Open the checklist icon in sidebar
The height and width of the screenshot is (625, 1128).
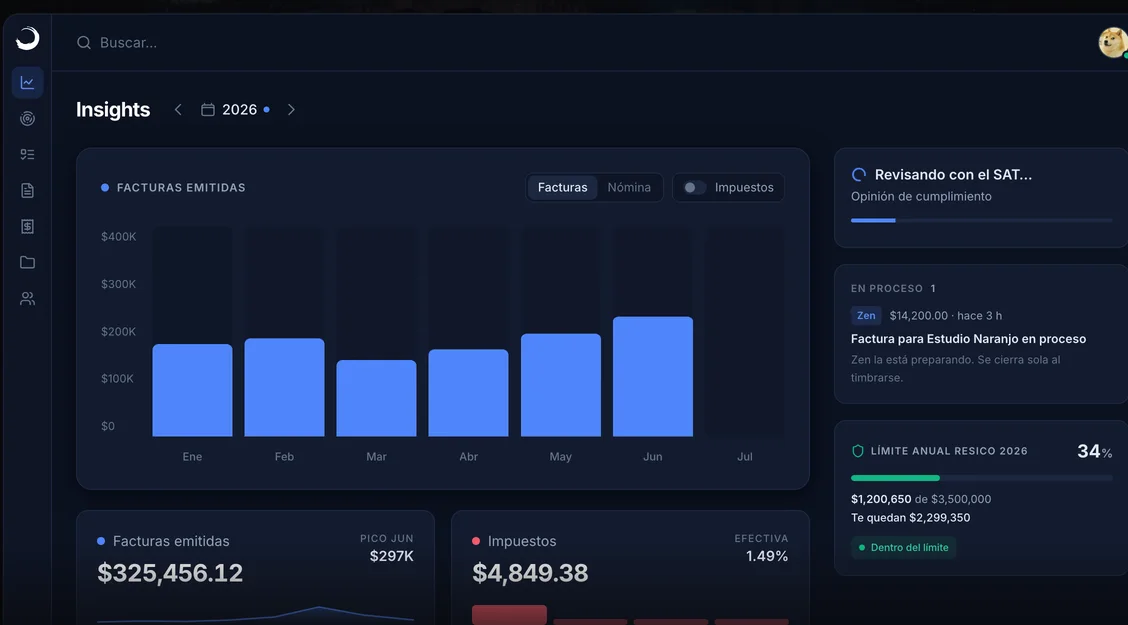[x=27, y=155]
